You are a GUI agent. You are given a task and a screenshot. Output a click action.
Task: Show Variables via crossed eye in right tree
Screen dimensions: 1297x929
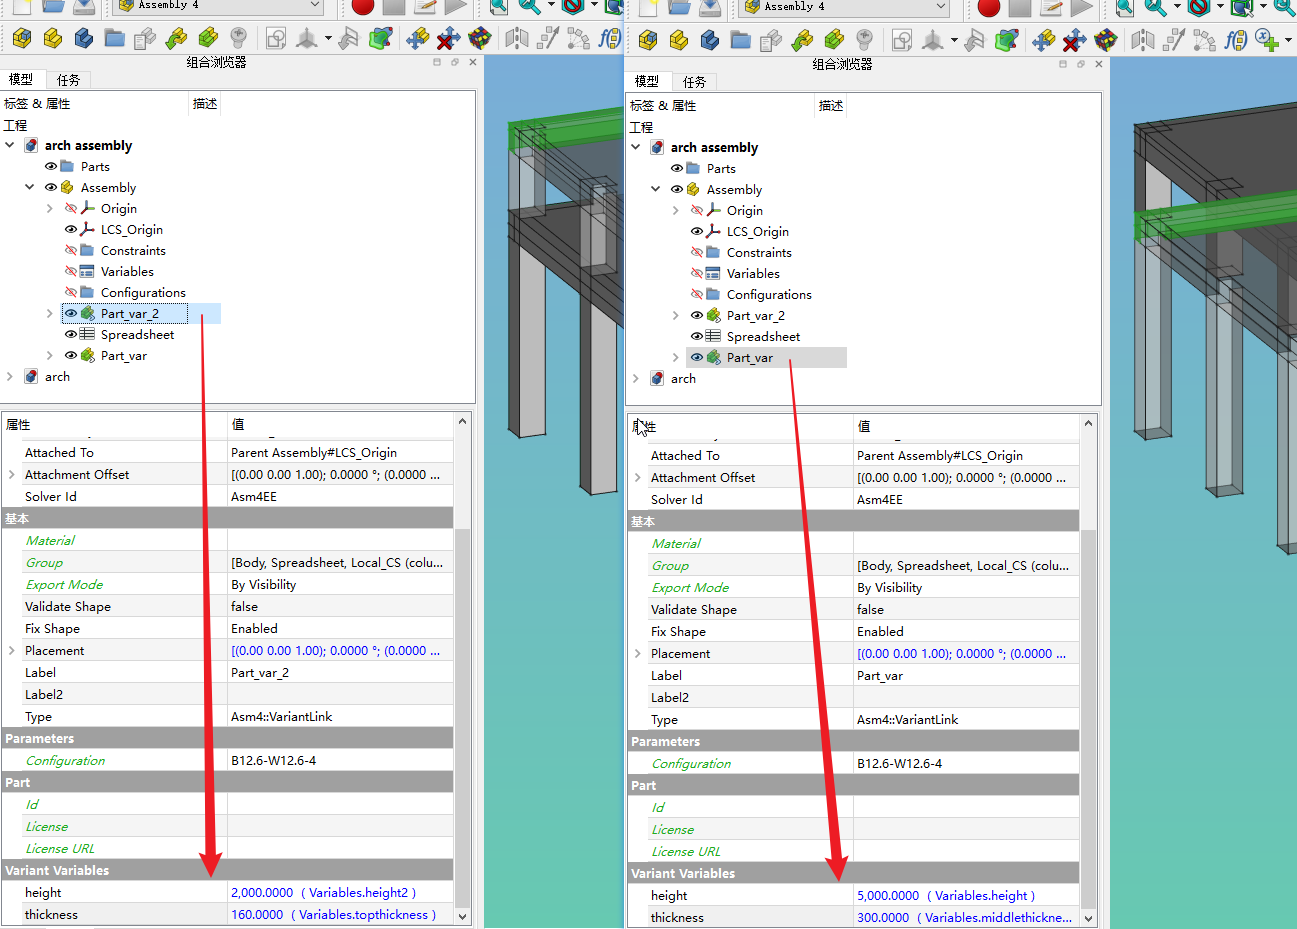(x=697, y=274)
